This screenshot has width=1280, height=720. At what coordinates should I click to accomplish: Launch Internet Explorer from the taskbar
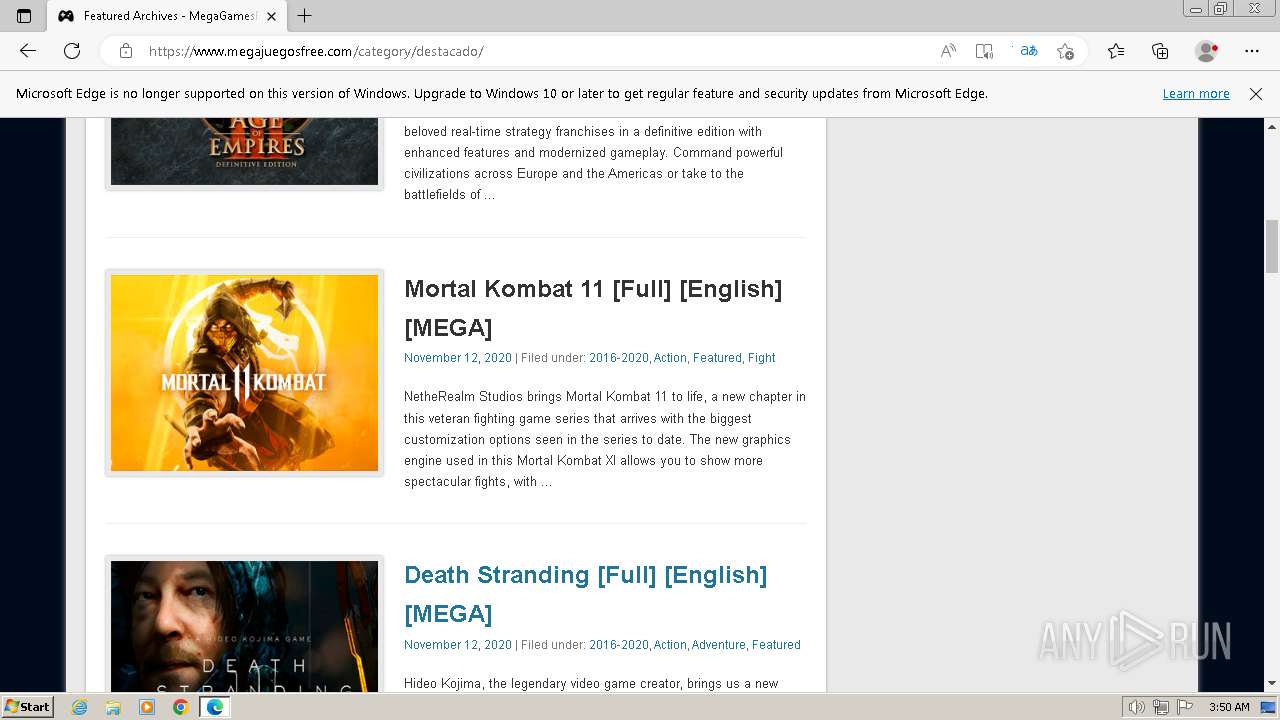tap(80, 707)
